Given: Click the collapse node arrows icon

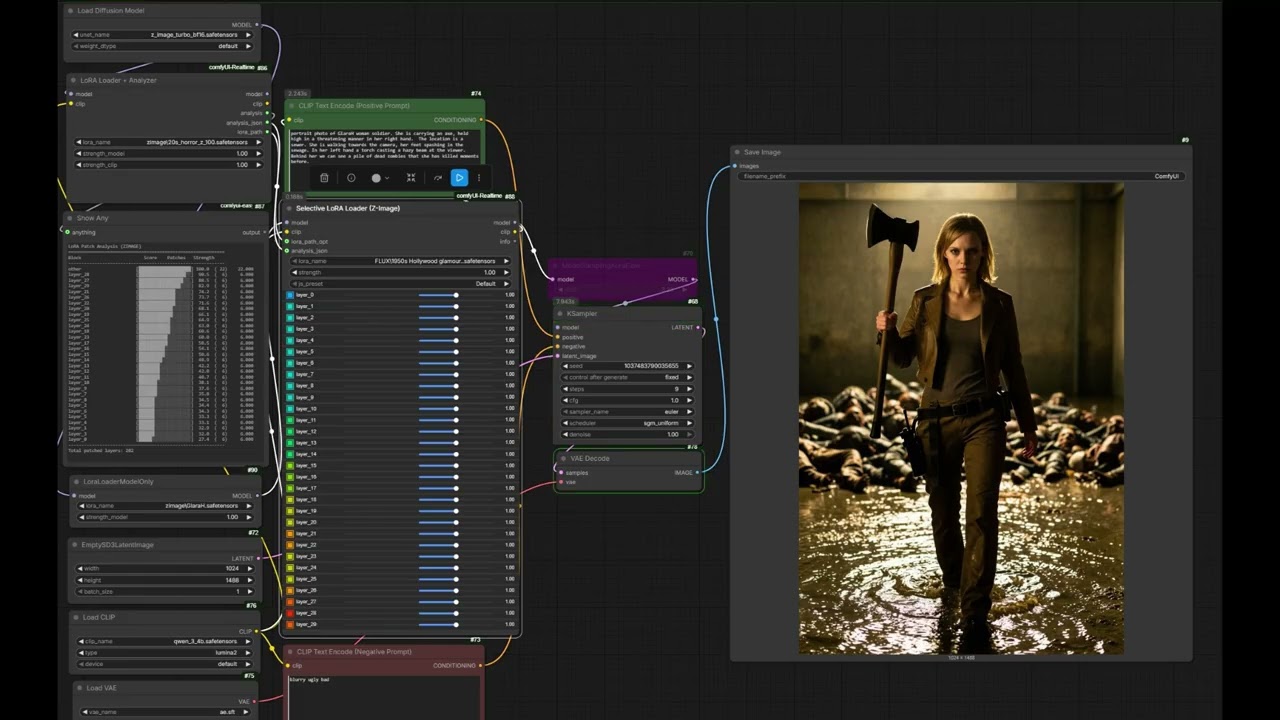Looking at the screenshot, I should [x=411, y=178].
